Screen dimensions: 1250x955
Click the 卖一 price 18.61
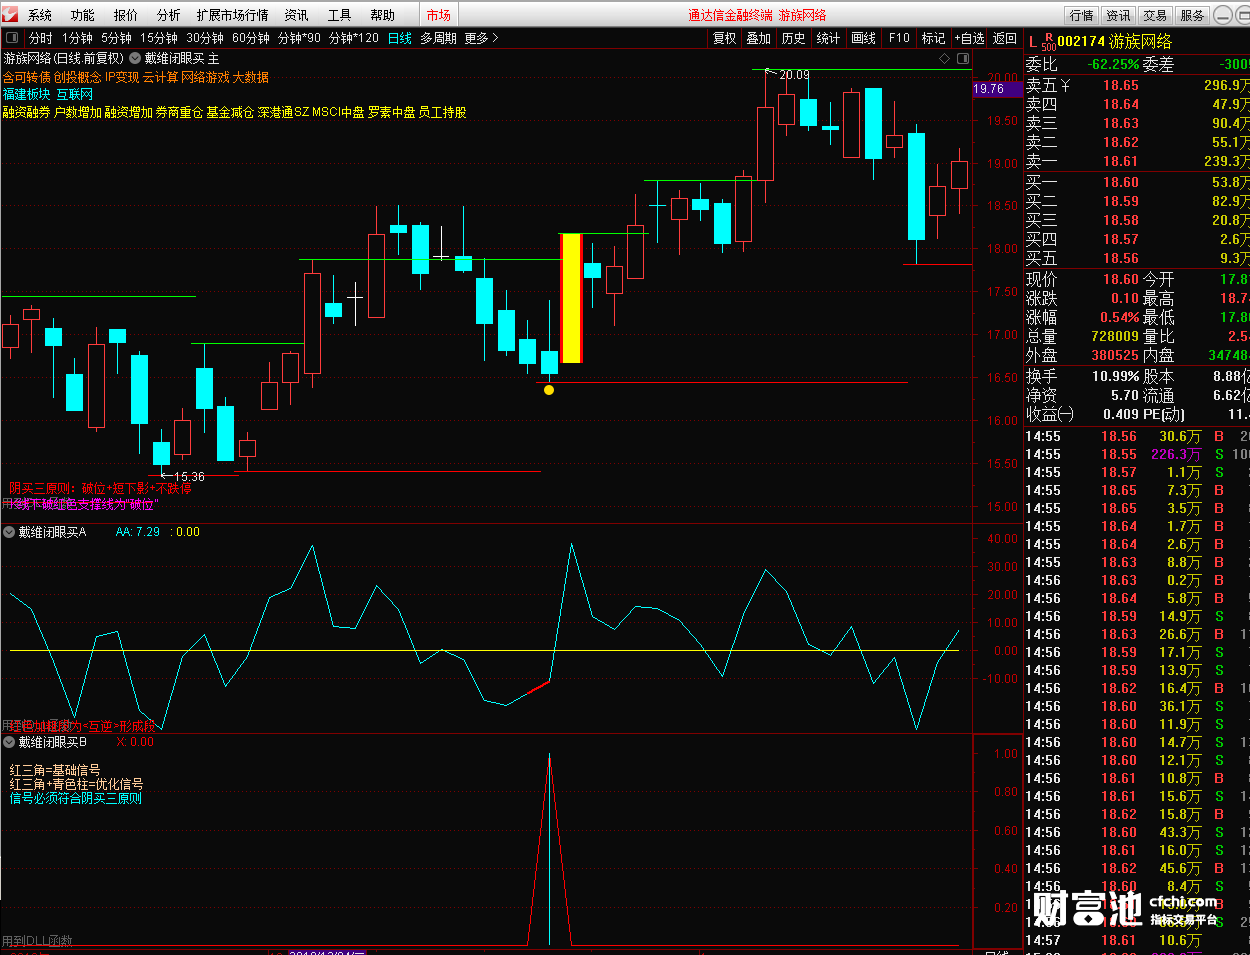click(1121, 161)
